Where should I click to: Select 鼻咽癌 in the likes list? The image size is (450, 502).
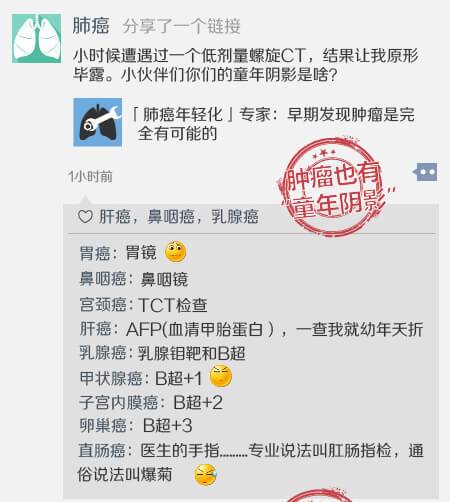click(x=171, y=217)
